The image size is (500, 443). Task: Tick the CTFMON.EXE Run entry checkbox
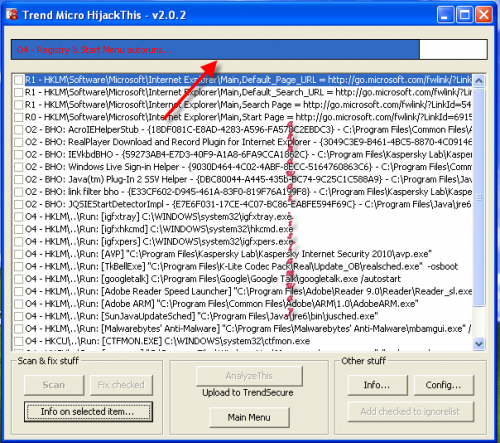click(19, 341)
